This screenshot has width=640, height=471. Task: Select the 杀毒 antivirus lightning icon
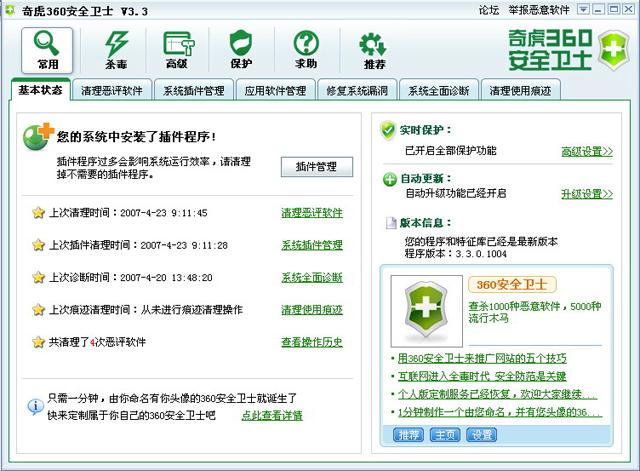116,49
